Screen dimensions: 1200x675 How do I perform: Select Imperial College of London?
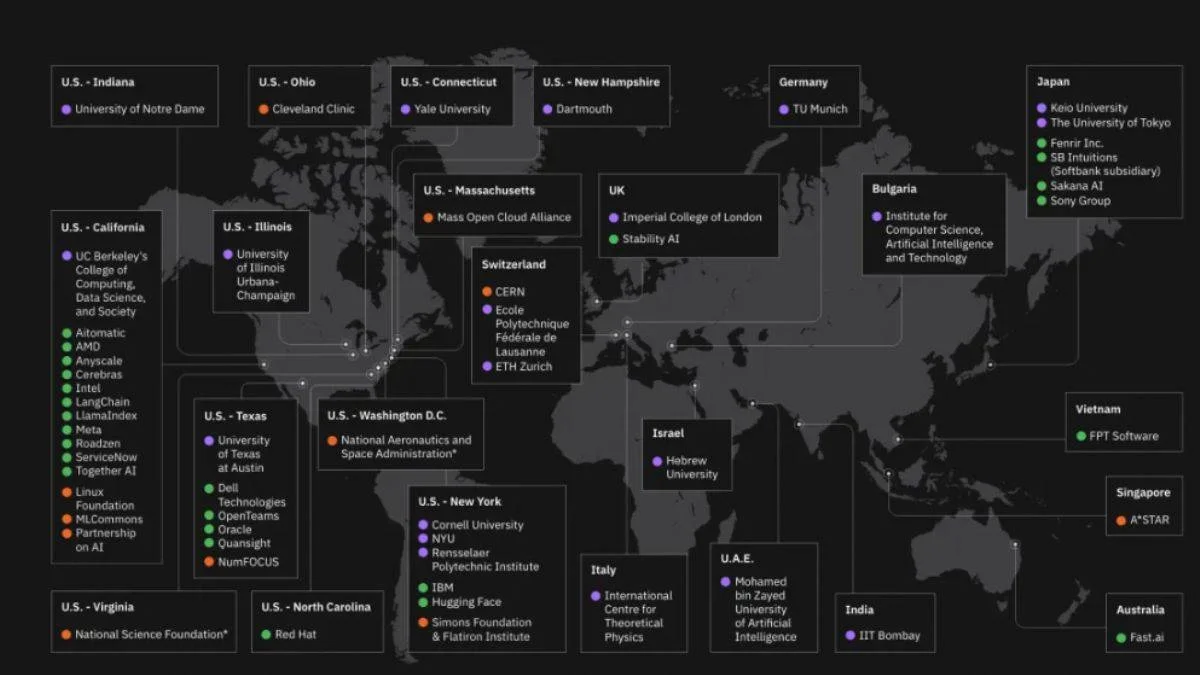(x=685, y=217)
